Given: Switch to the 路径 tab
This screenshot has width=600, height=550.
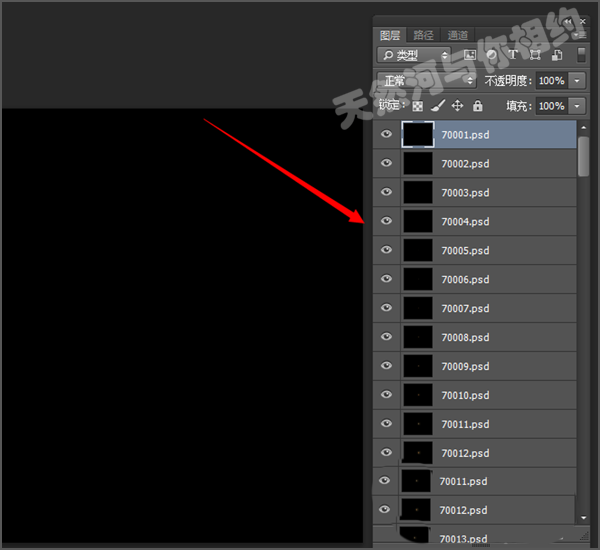Looking at the screenshot, I should (423, 35).
